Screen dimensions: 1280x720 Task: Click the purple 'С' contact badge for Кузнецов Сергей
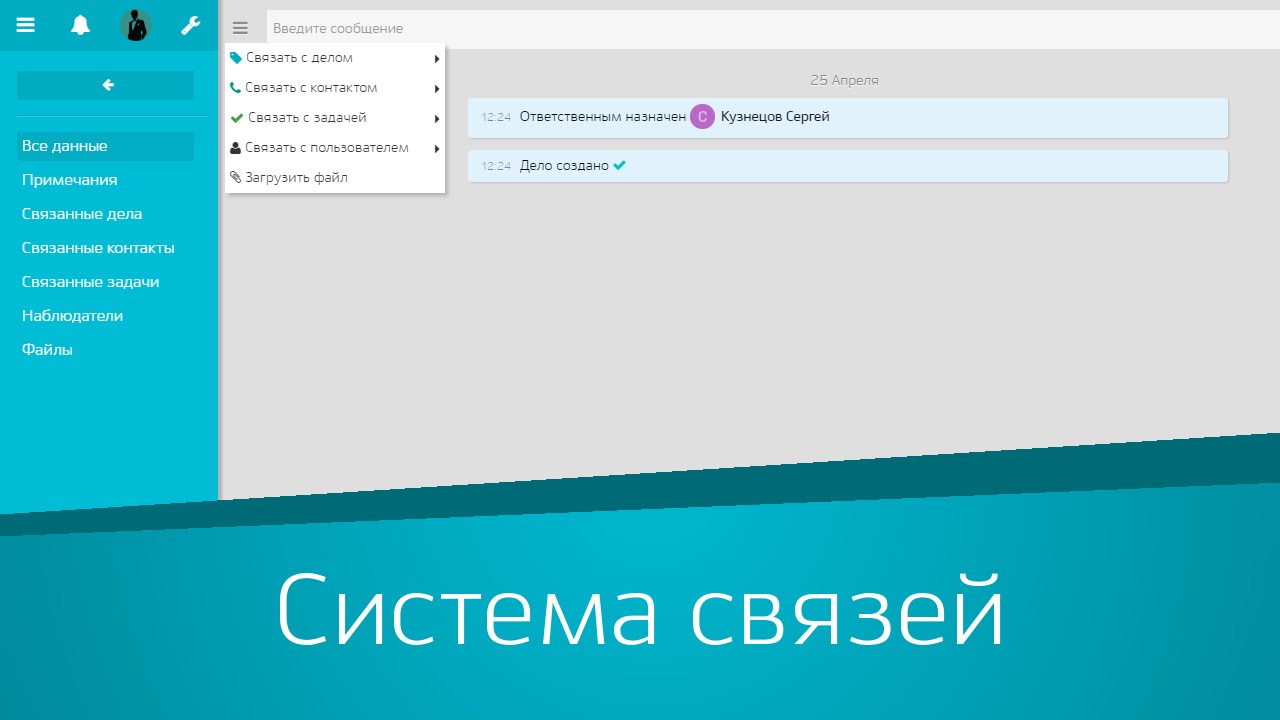click(702, 116)
